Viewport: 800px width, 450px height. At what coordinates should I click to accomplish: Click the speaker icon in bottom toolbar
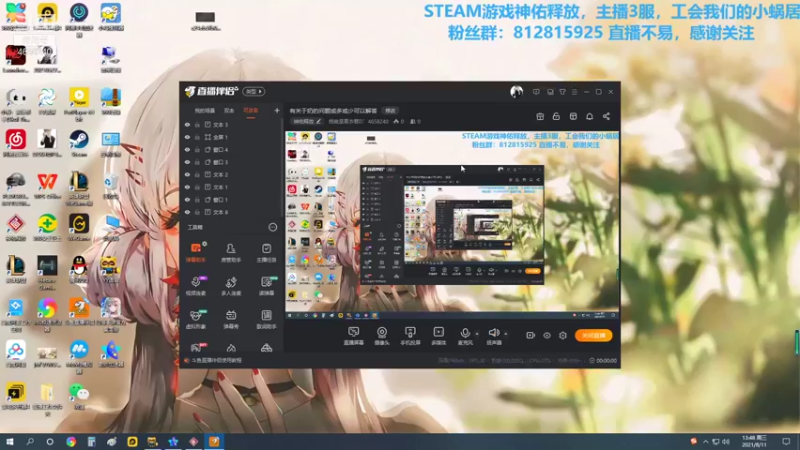(493, 333)
